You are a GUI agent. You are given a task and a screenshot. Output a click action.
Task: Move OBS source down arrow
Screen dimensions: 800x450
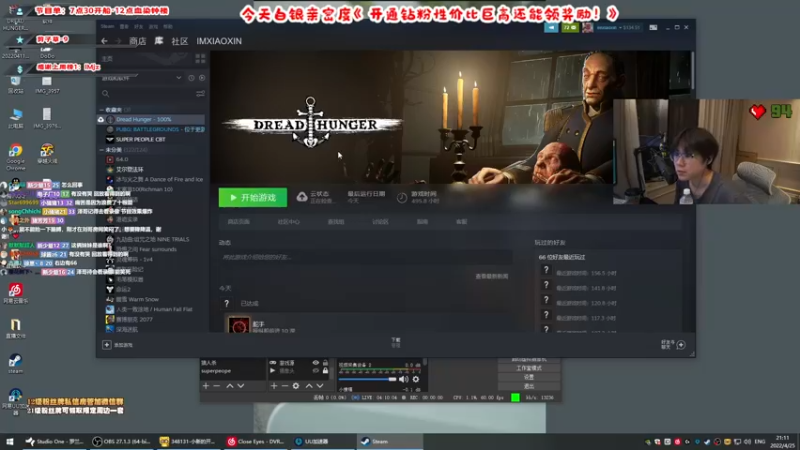pos(320,386)
